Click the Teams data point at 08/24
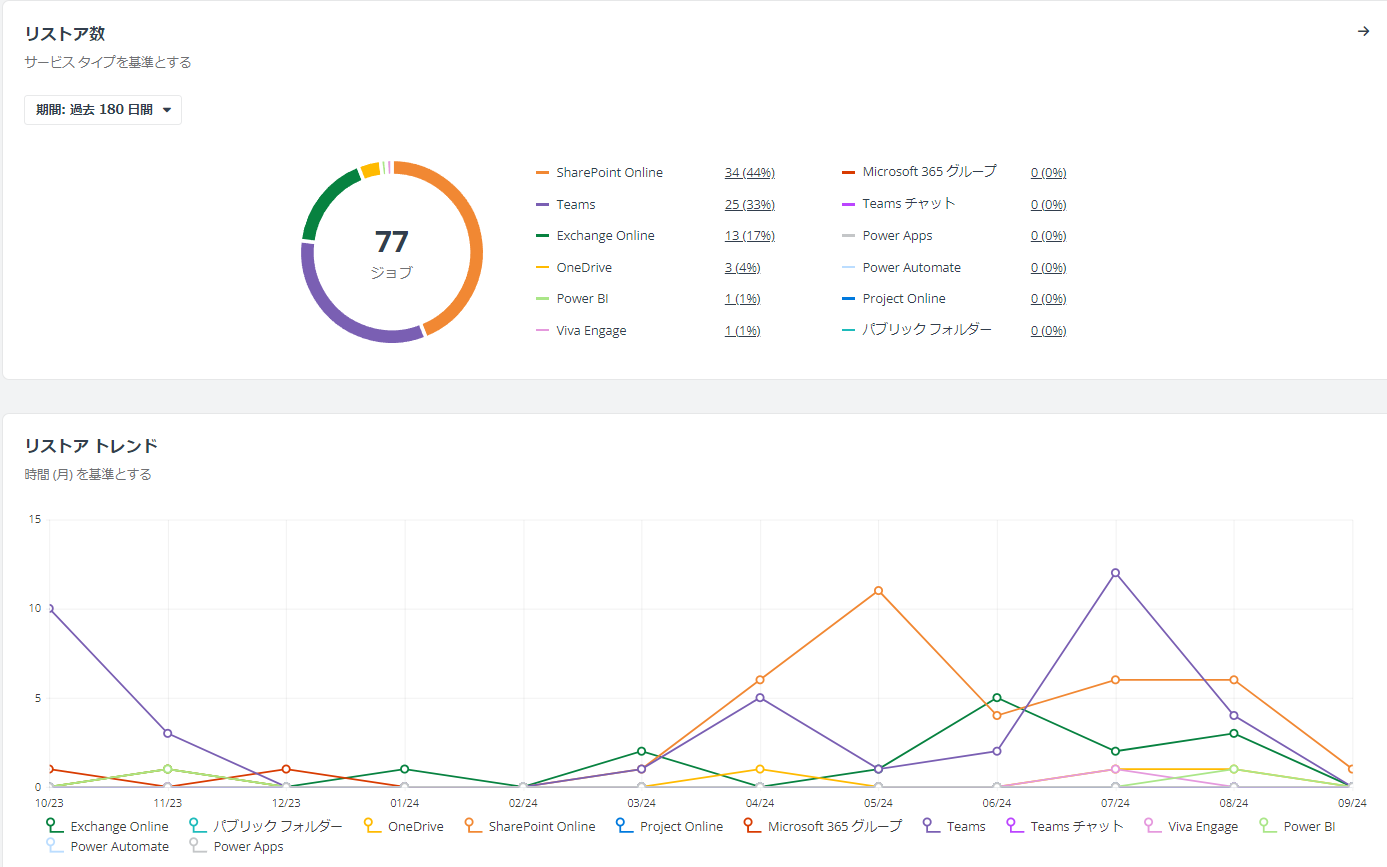Image resolution: width=1387 pixels, height=867 pixels. (x=1234, y=716)
